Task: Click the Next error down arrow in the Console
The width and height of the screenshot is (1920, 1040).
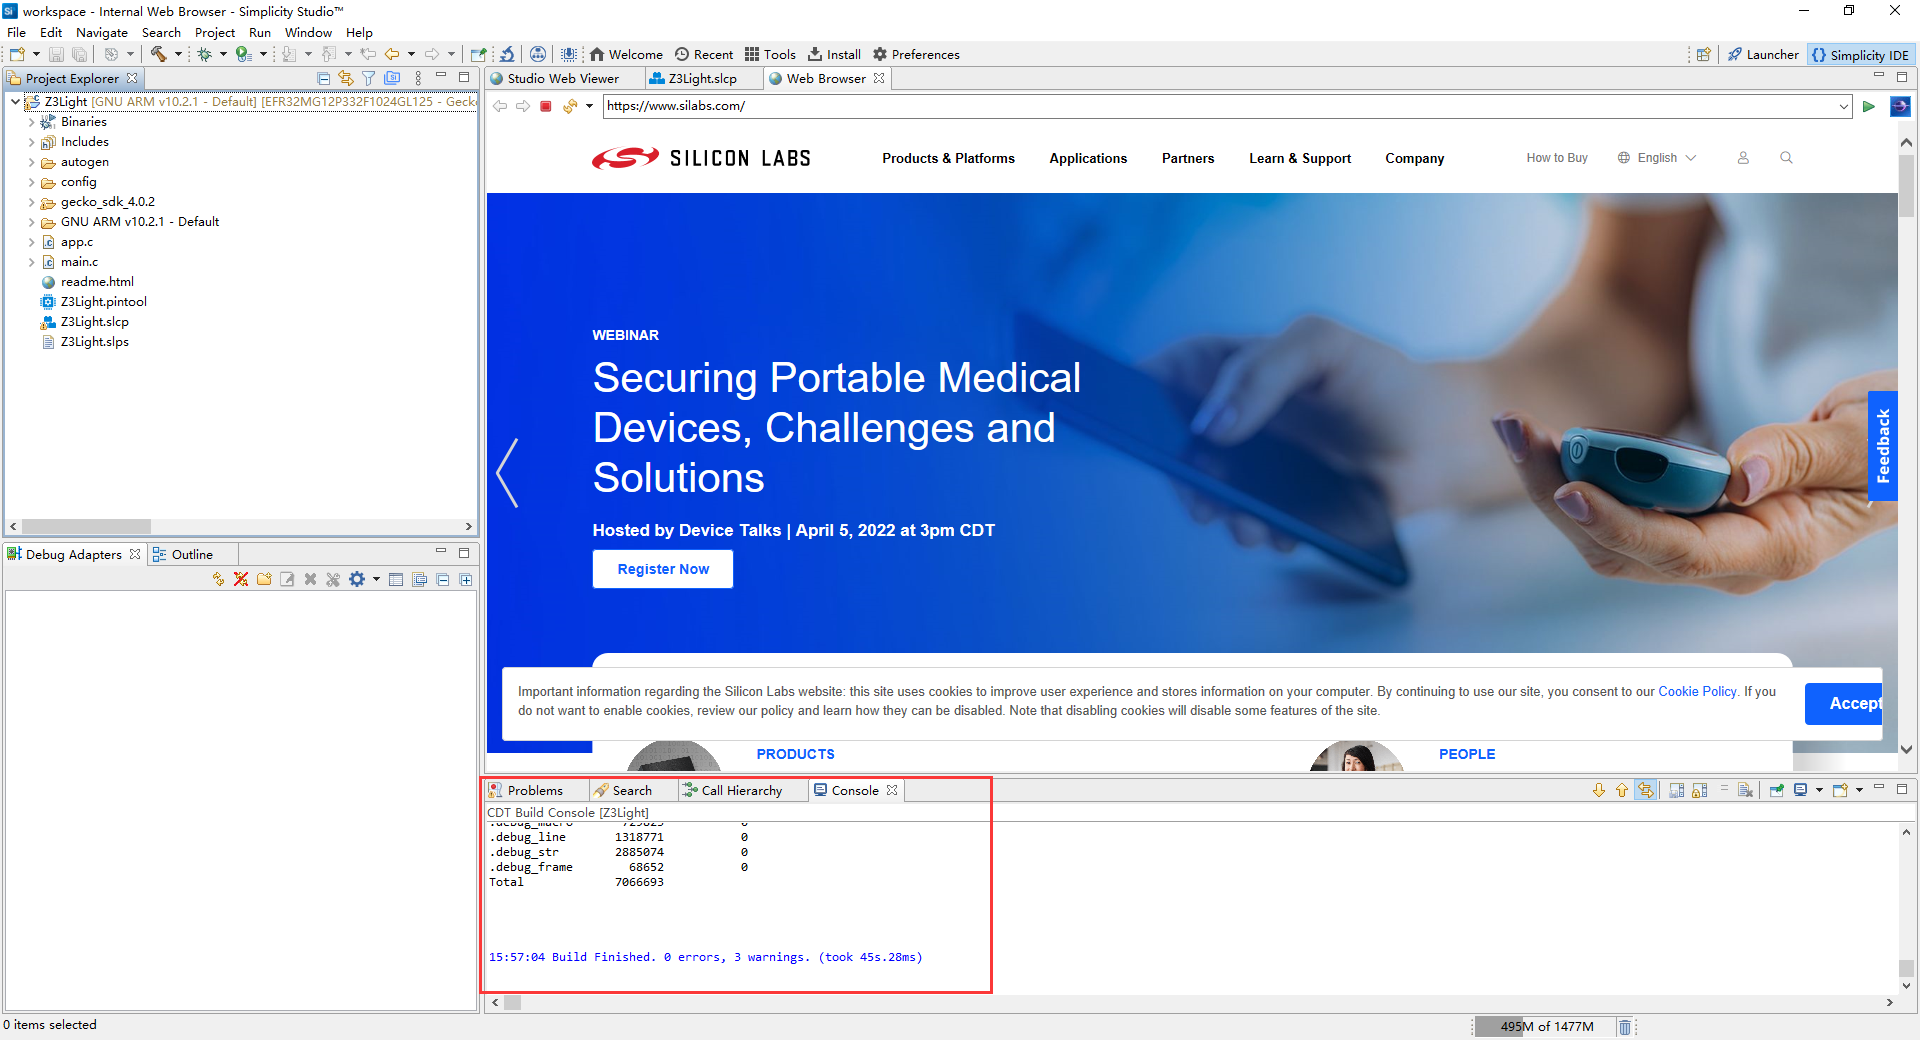Action: (1599, 790)
